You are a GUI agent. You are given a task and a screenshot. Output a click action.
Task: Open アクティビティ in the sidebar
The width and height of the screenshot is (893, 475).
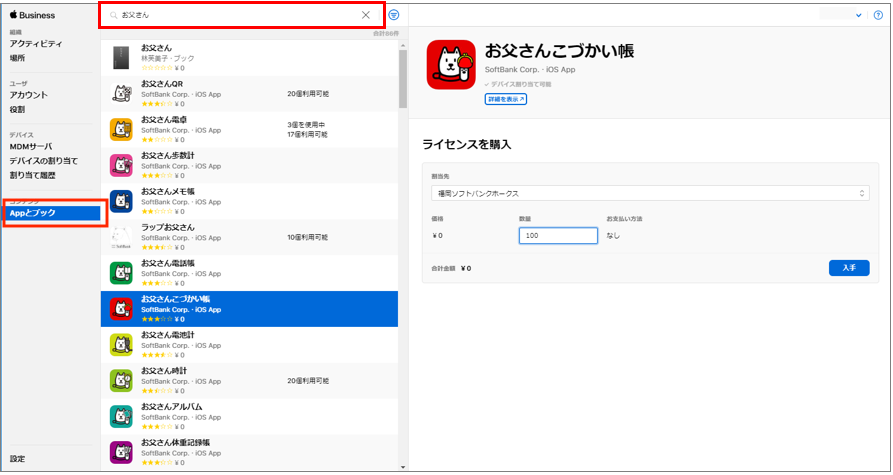(36, 44)
